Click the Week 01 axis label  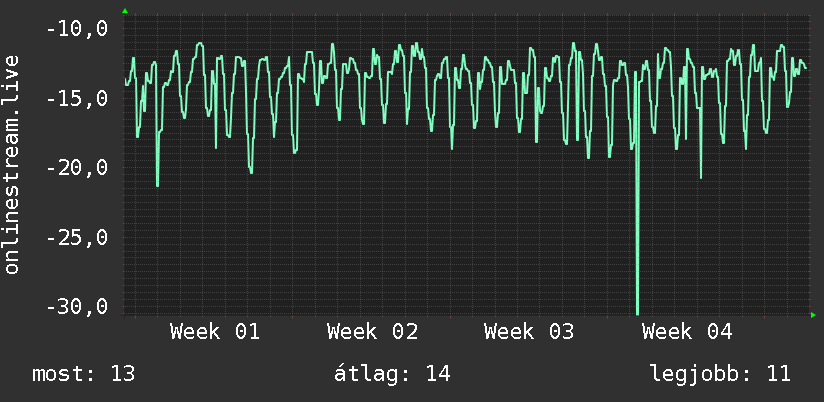[x=215, y=332]
